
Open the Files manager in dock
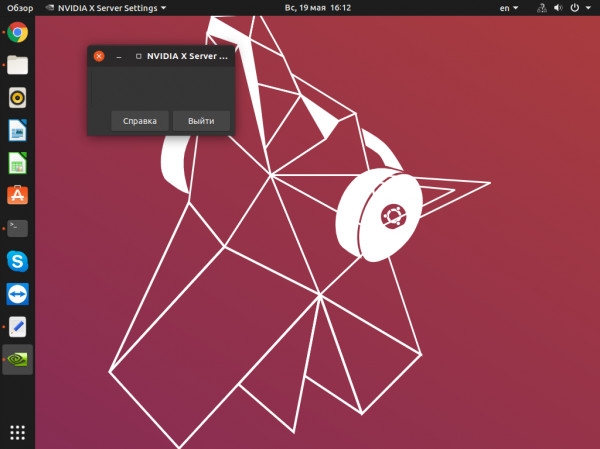tap(17, 65)
